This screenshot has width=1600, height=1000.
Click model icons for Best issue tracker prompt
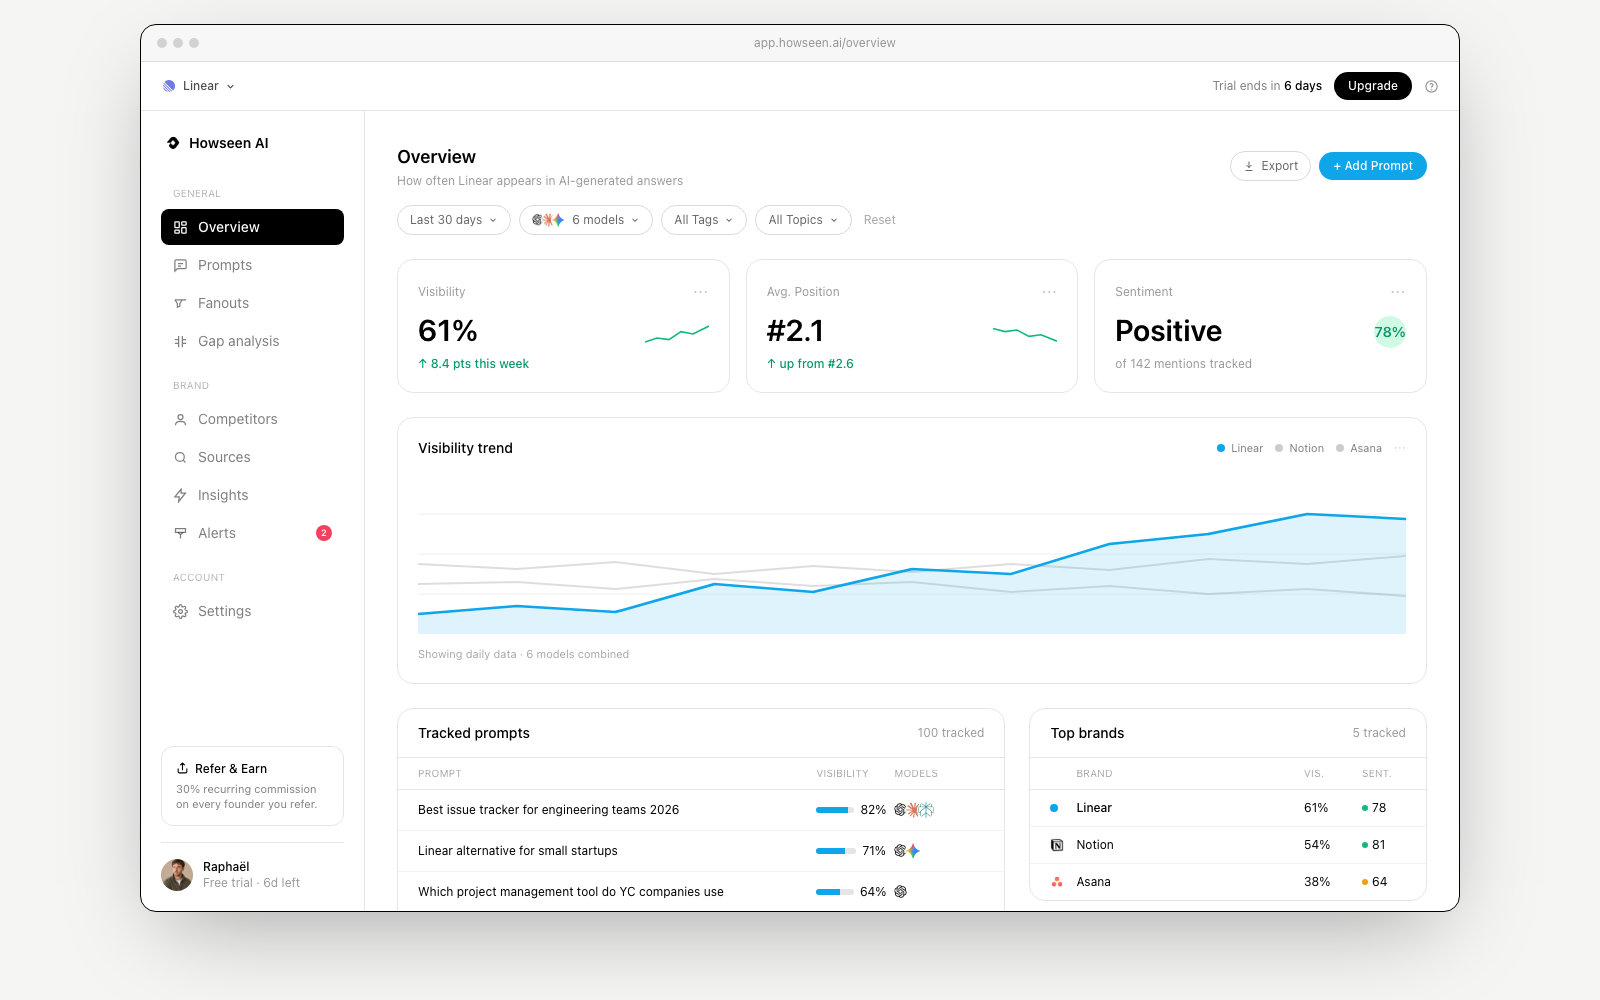[914, 810]
